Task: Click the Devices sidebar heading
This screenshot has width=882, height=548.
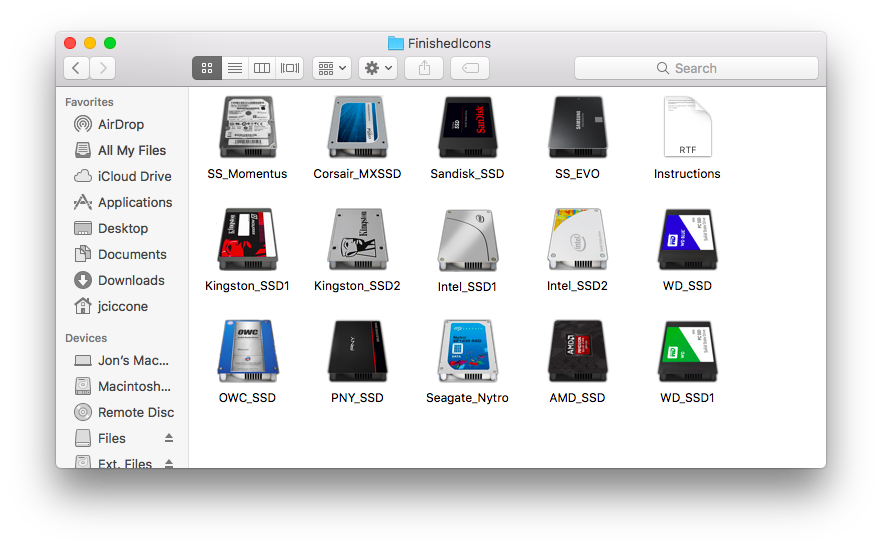Action: tap(86, 338)
